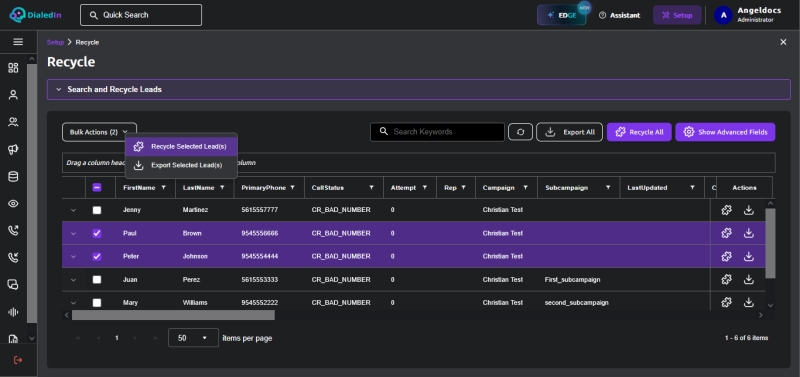800x377 pixels.
Task: Expand the Jenny Martinez row details
Action: 73,210
